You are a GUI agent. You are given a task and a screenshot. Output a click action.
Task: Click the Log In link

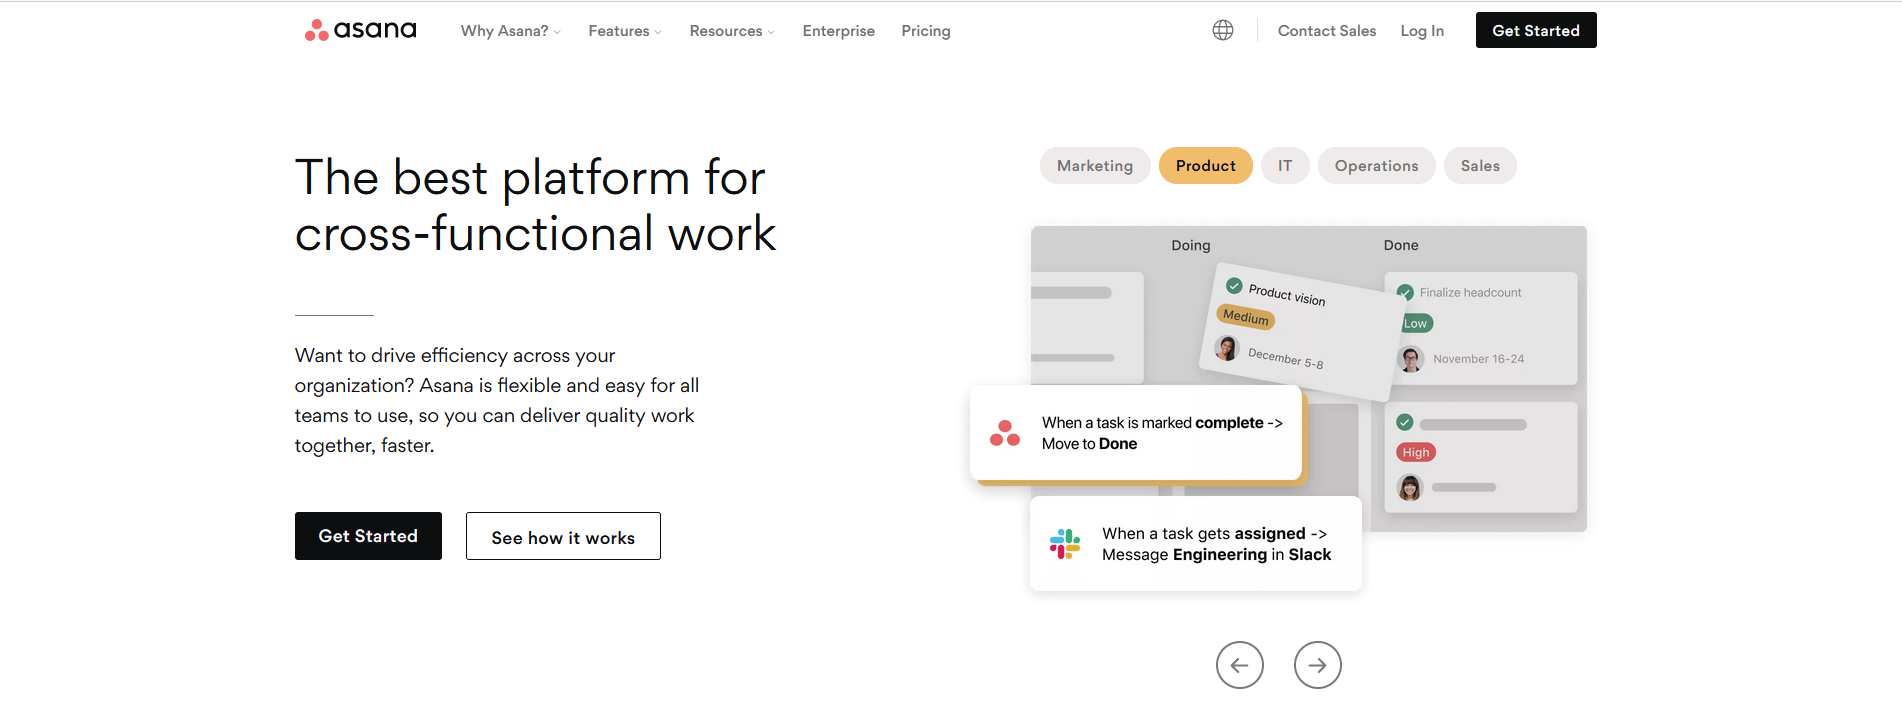click(x=1421, y=31)
